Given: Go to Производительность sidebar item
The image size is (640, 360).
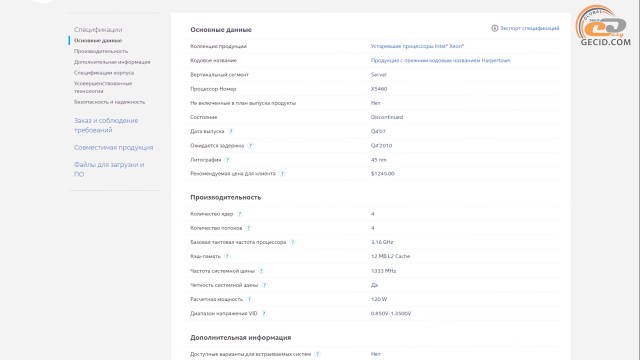Looking at the screenshot, I should [101, 51].
